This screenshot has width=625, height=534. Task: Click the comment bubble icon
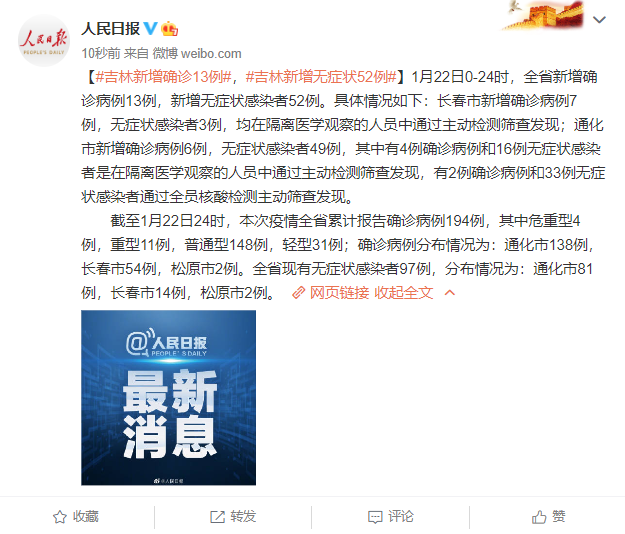[375, 517]
